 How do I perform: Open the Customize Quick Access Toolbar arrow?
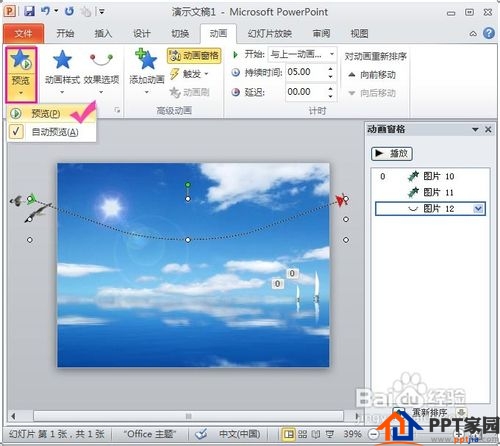point(101,12)
